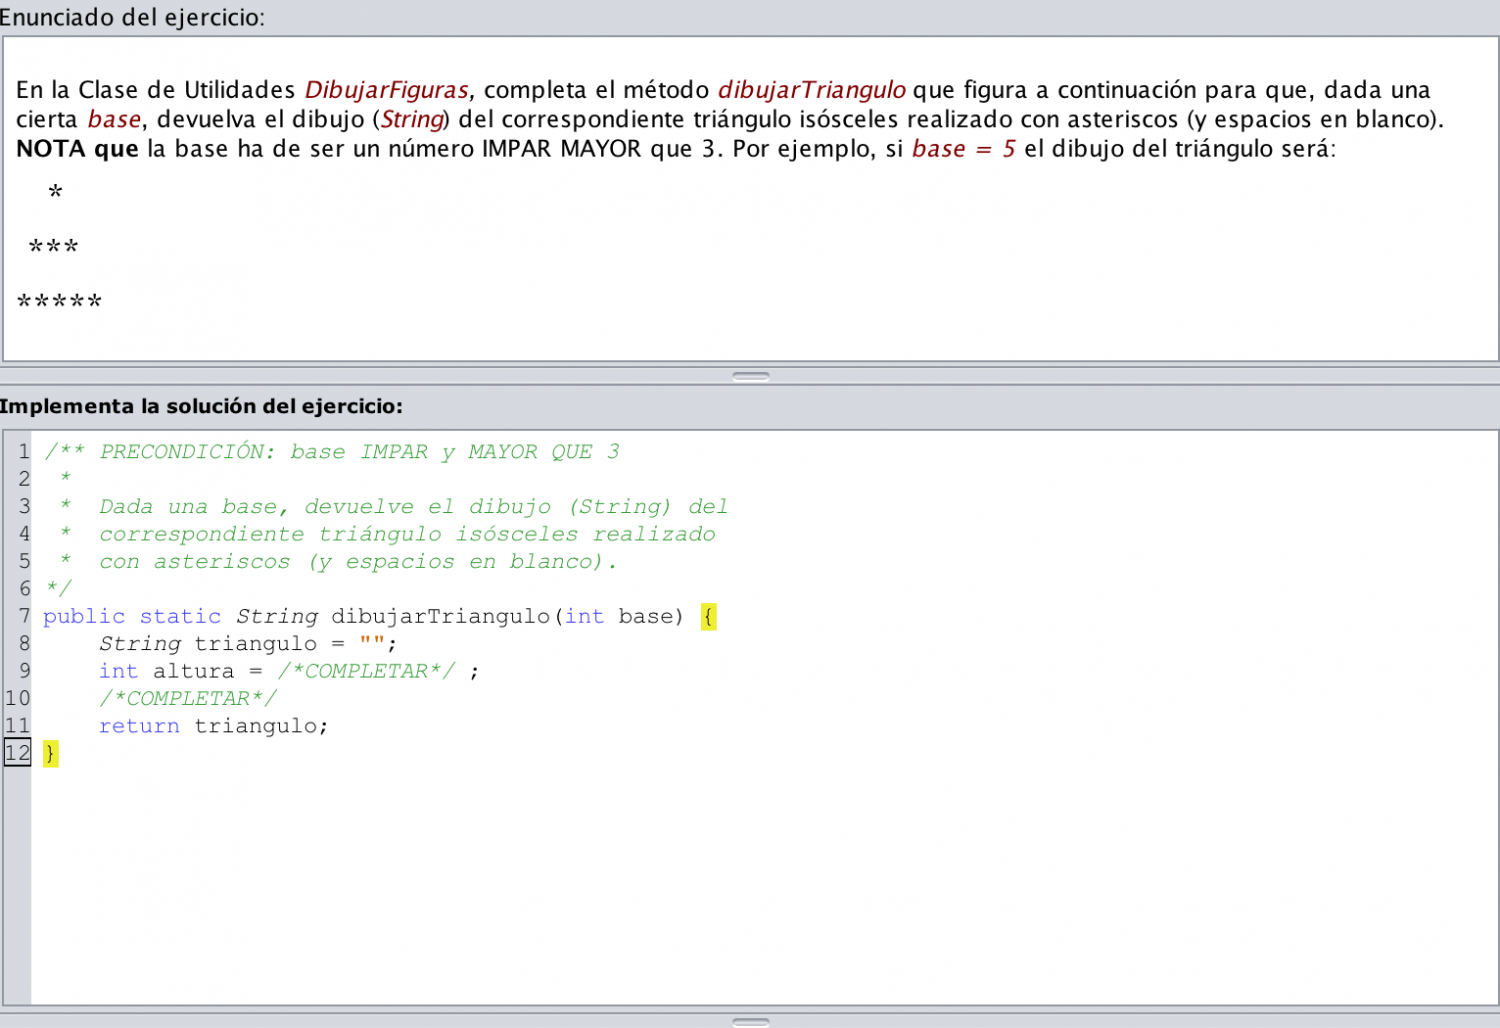
Task: Click the divider handle below the code editor
Action: (x=750, y=1021)
